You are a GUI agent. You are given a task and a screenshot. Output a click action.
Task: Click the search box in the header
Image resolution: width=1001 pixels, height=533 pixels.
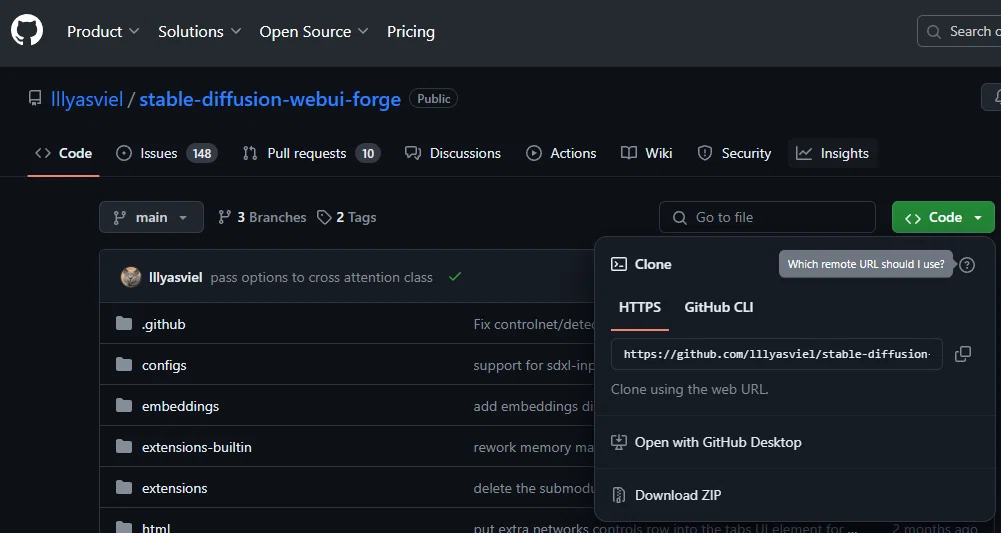coord(959,31)
